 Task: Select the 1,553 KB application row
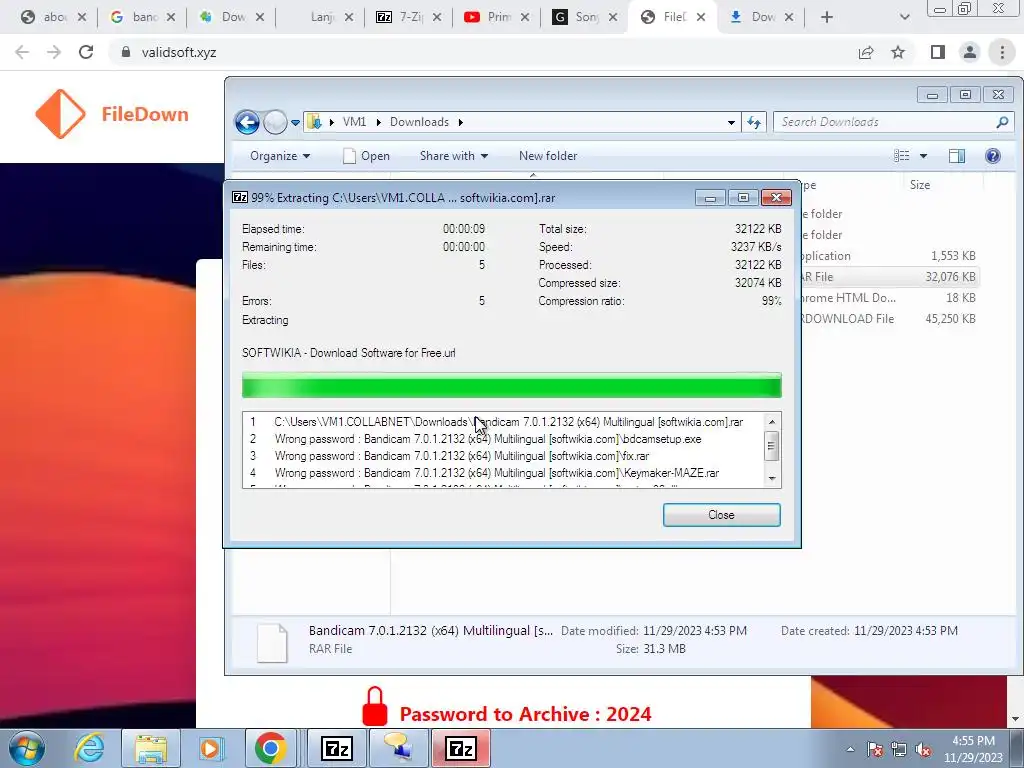(889, 256)
